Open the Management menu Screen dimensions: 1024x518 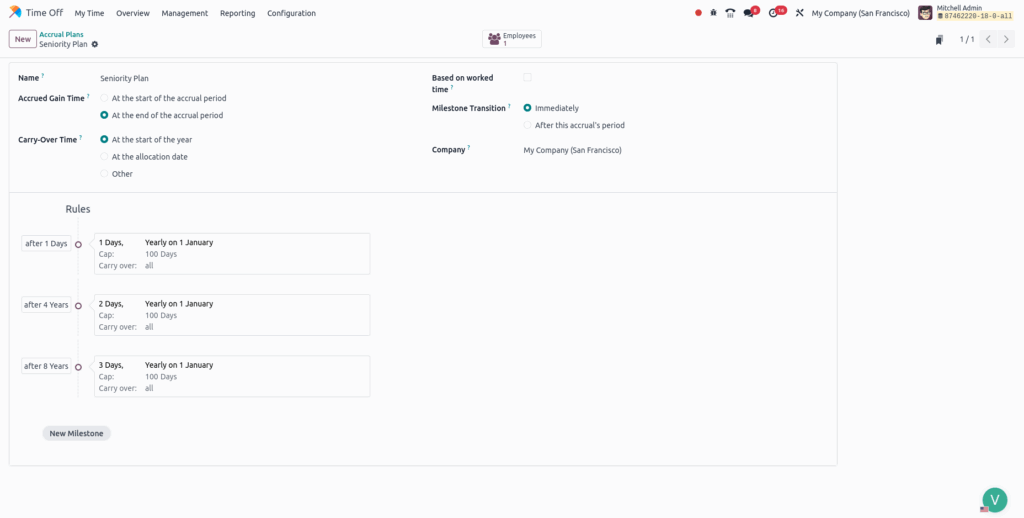[x=184, y=13]
